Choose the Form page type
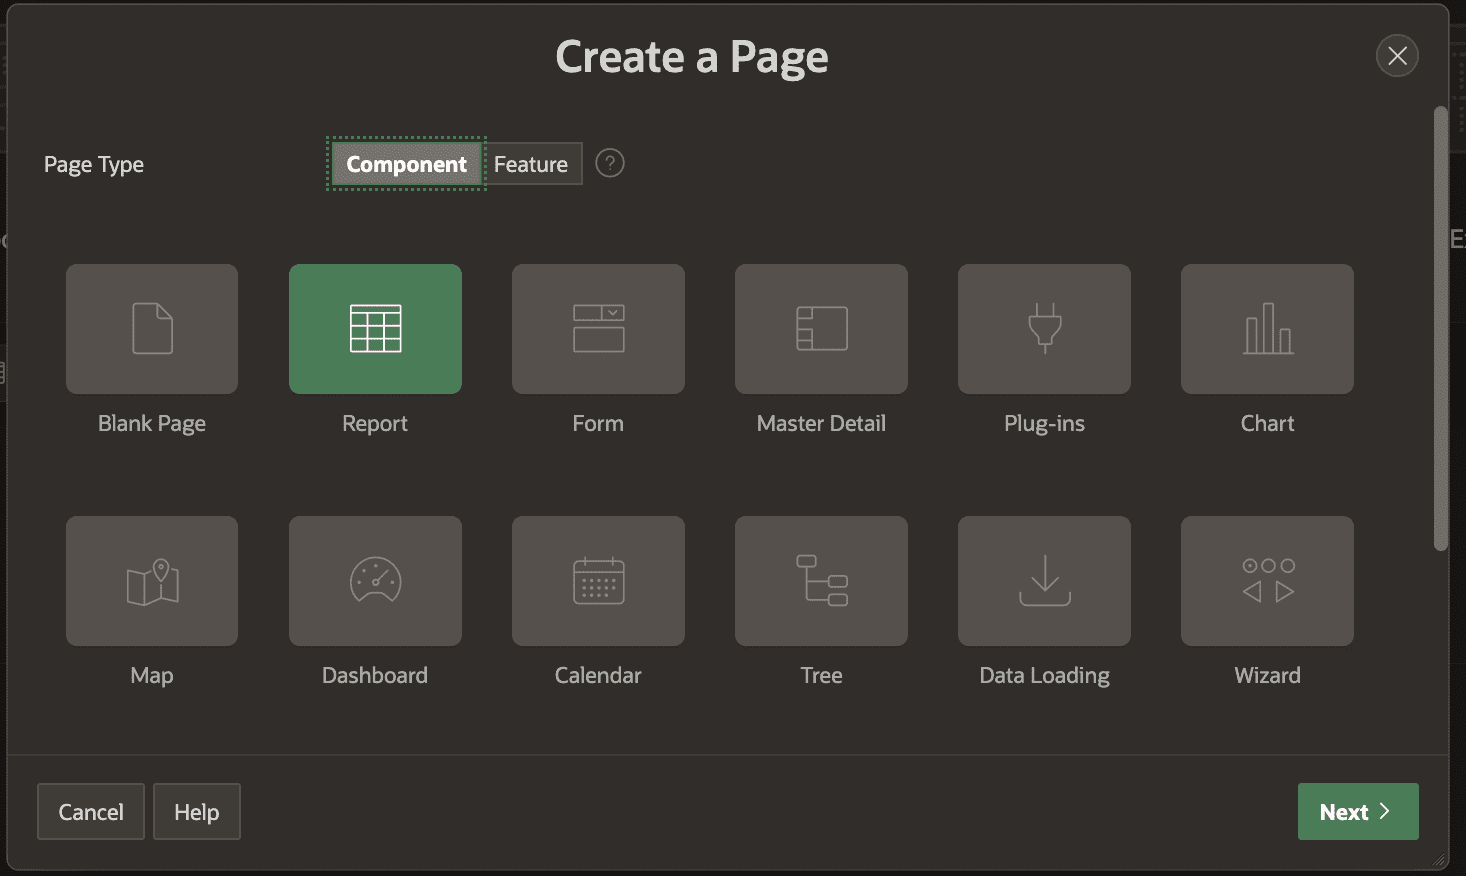This screenshot has width=1466, height=876. click(597, 329)
